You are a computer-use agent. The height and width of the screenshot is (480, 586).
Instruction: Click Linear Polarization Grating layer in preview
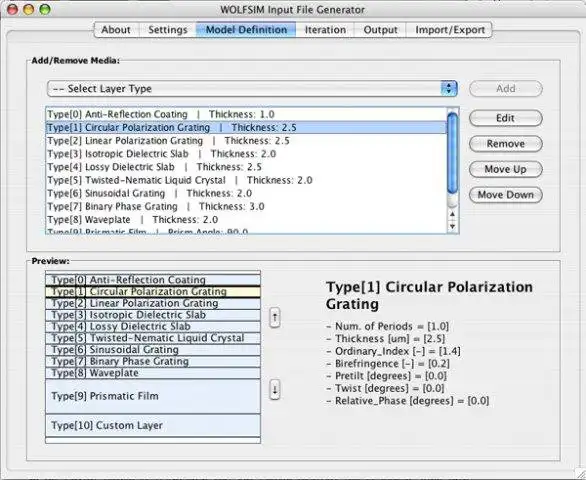pyautogui.click(x=153, y=303)
